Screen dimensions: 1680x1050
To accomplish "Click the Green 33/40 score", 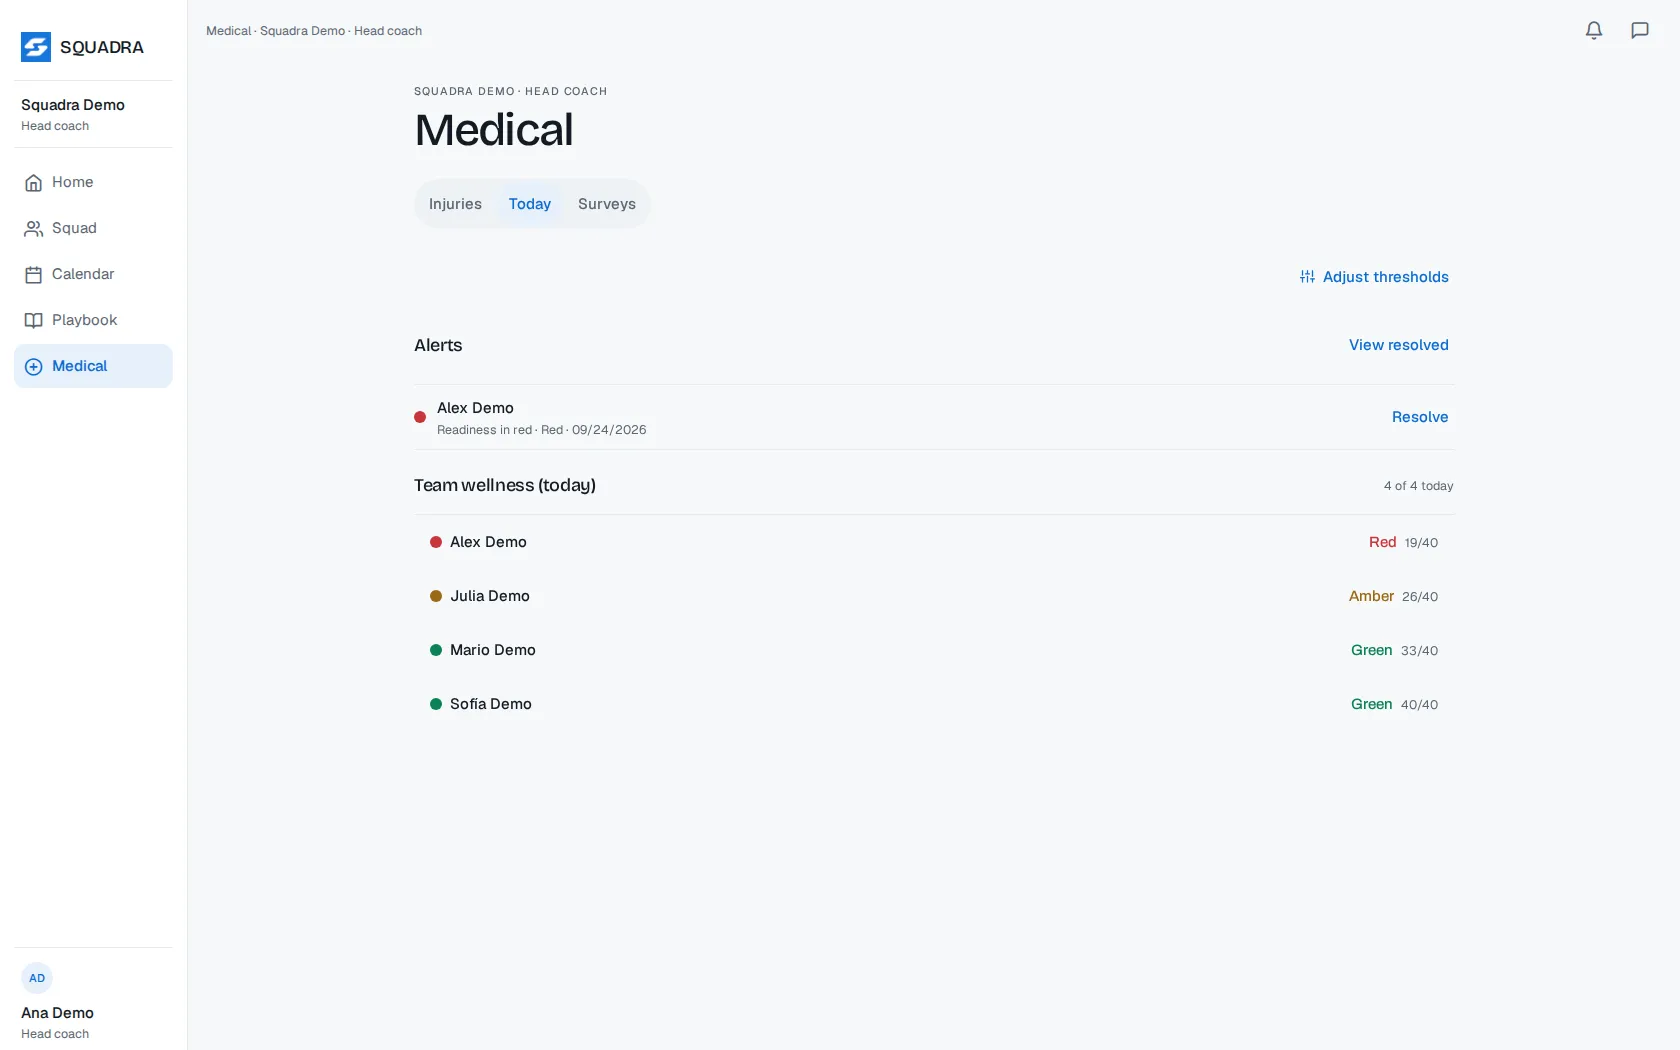I will [x=1394, y=650].
